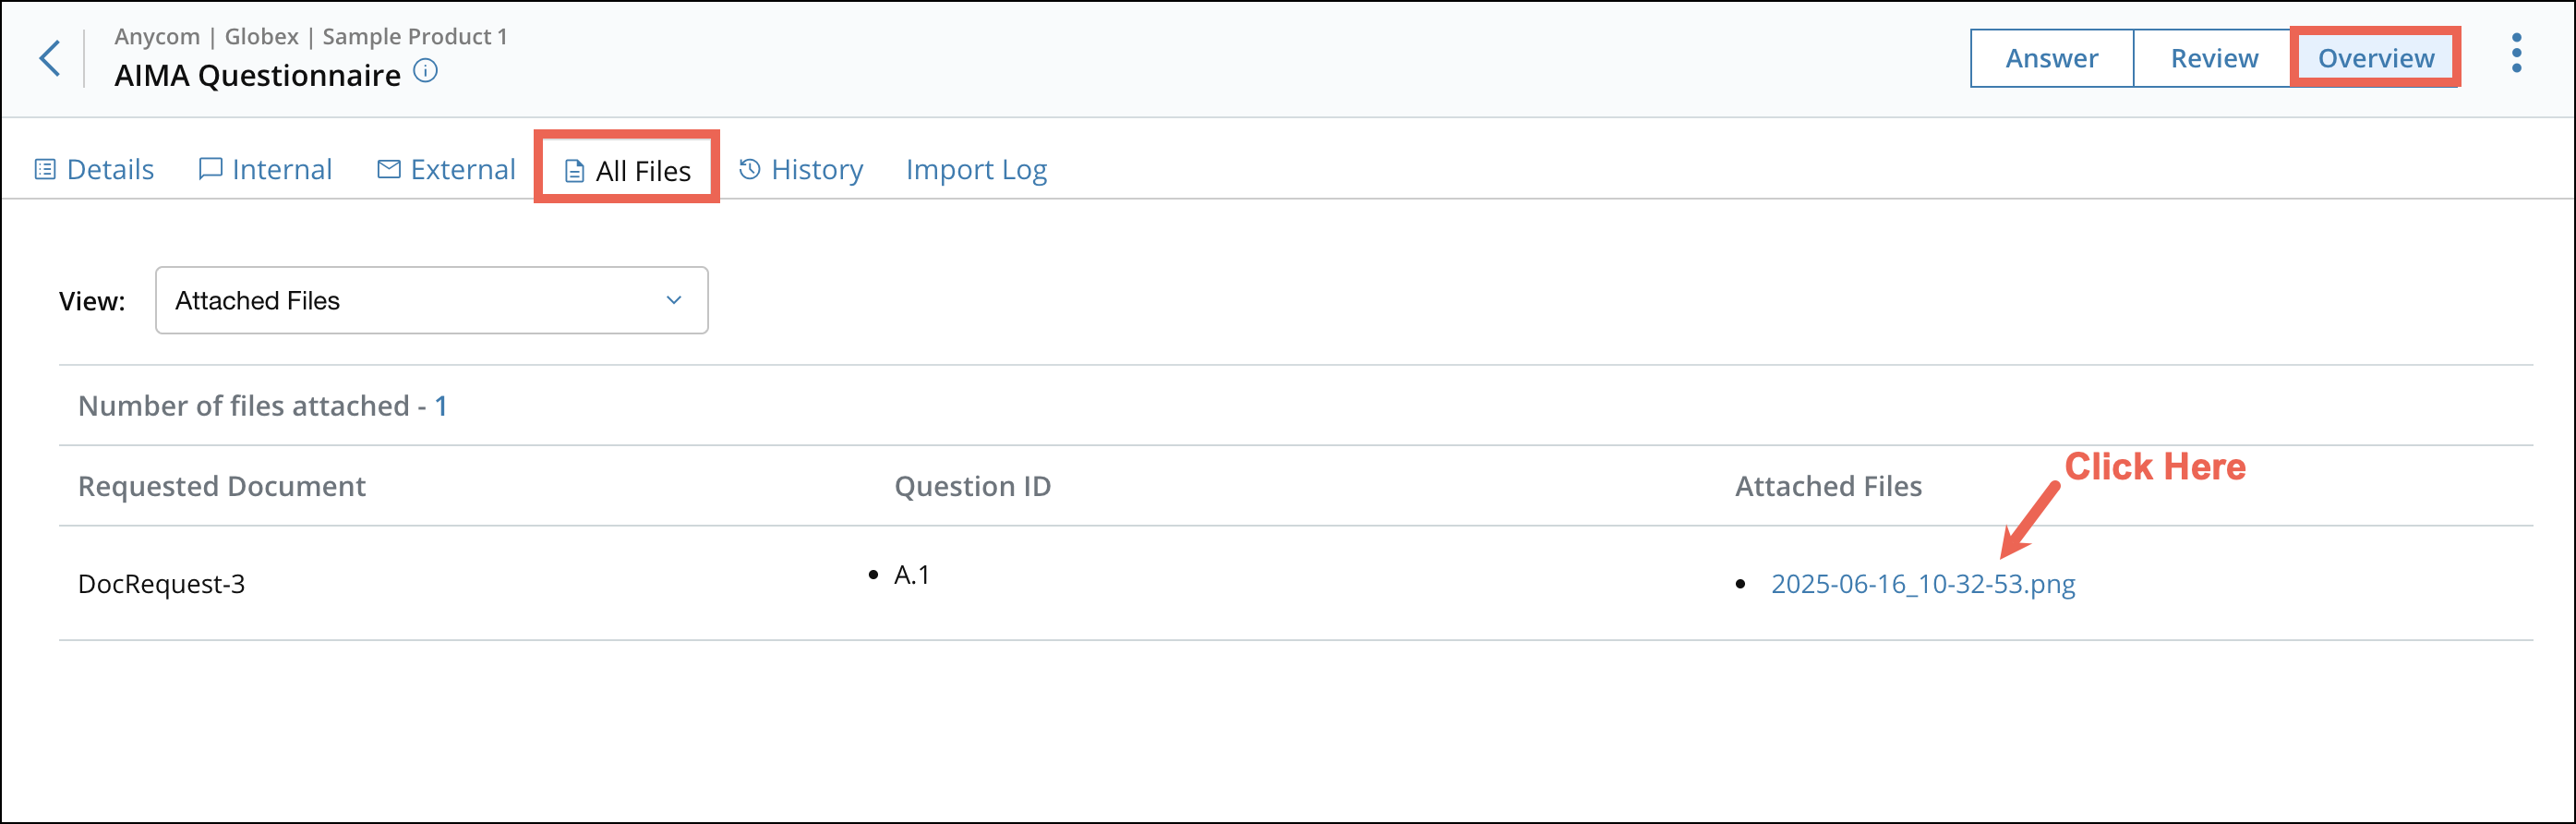Open the Attached Files view selector
This screenshot has width=2576, height=824.
click(432, 300)
